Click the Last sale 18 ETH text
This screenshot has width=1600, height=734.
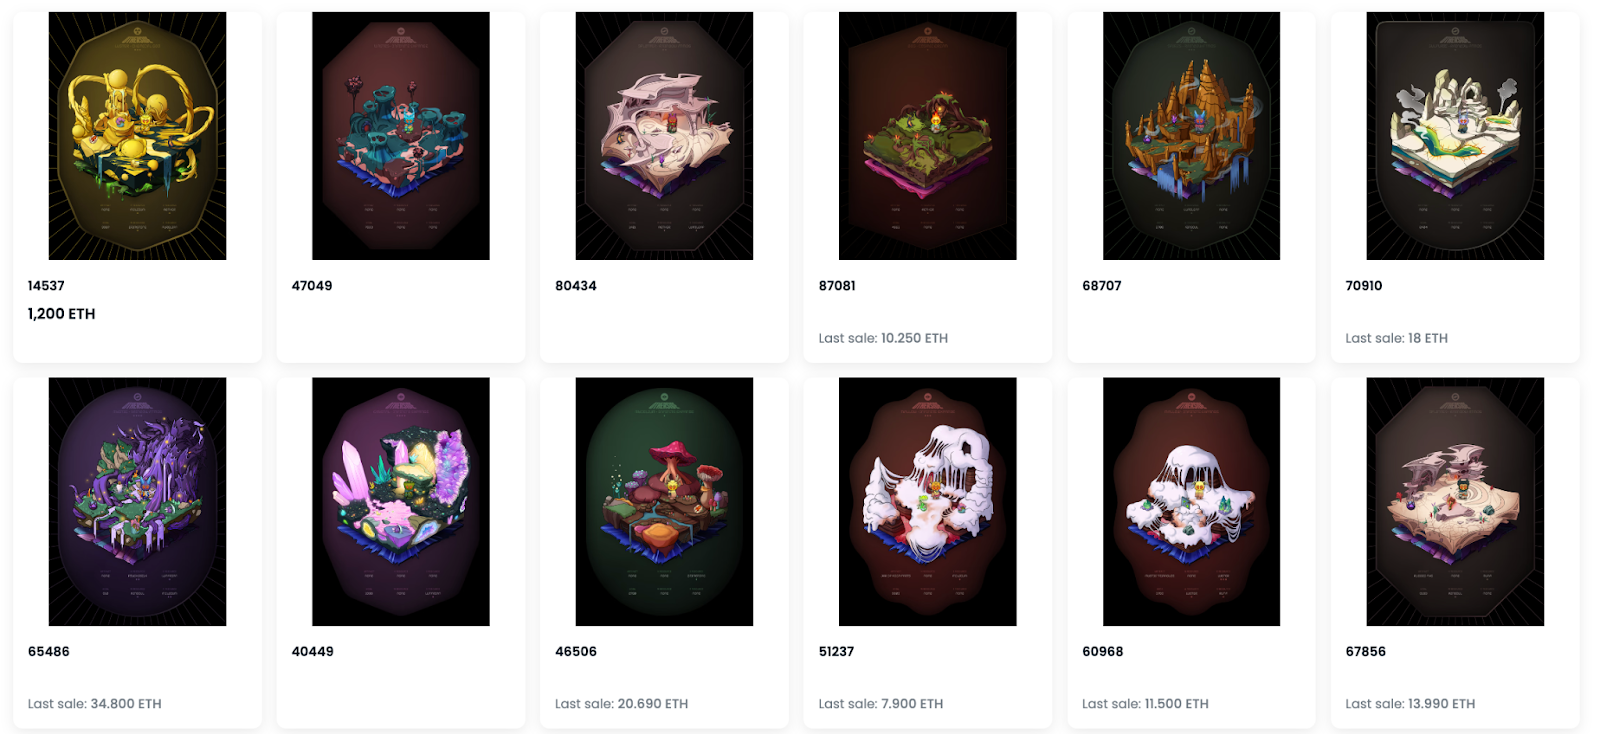1396,338
